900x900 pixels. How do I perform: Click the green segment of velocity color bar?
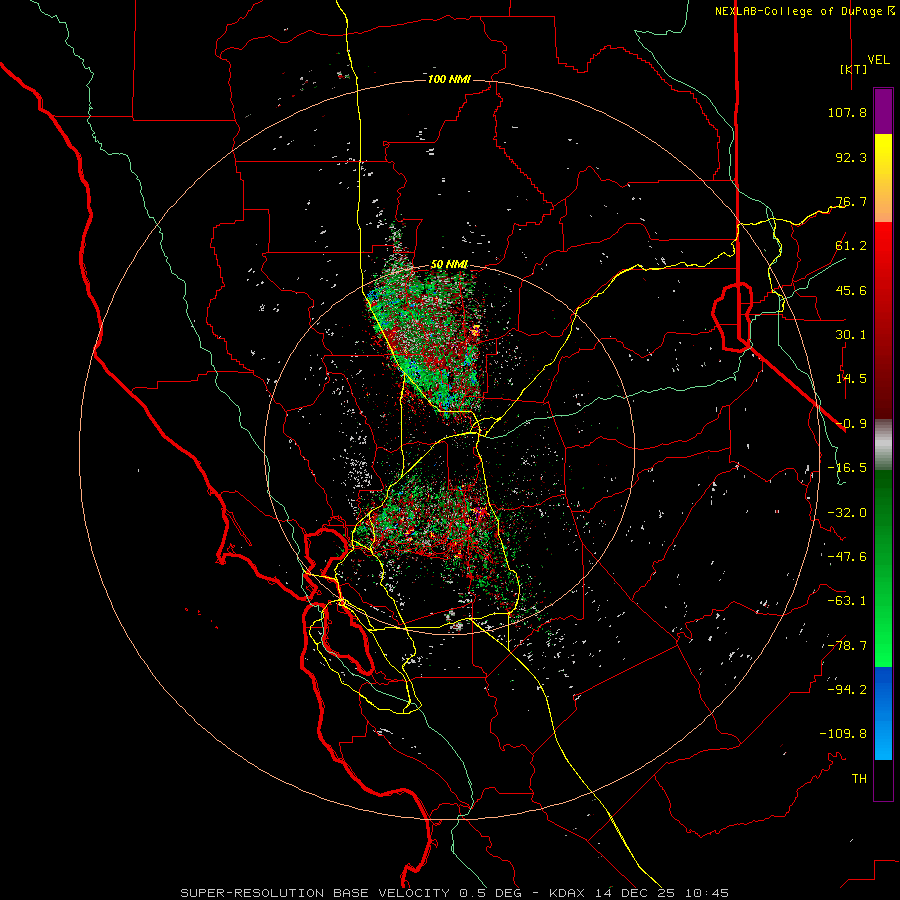coord(883,568)
